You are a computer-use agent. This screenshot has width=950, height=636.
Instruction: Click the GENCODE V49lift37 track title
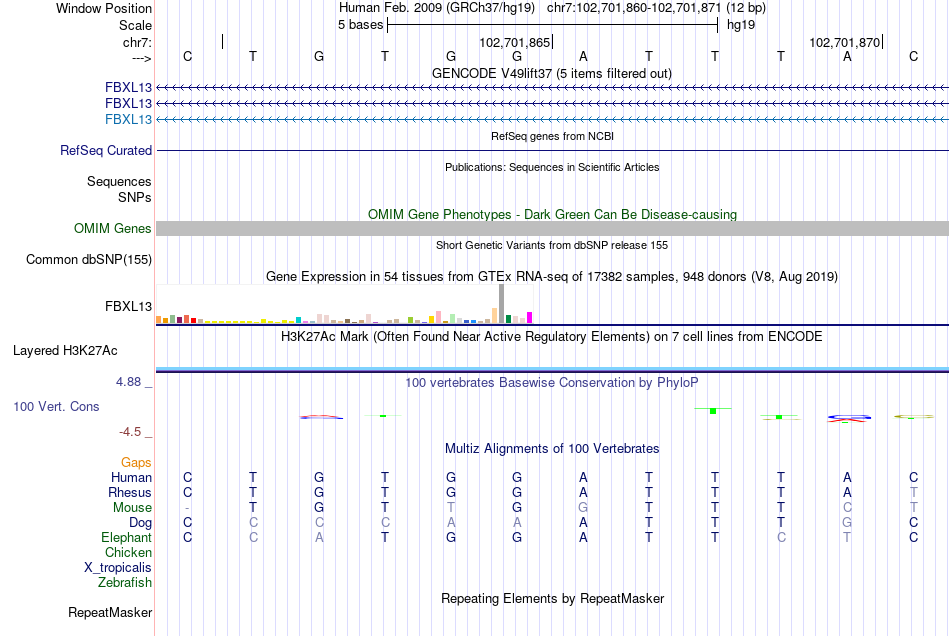click(551, 73)
